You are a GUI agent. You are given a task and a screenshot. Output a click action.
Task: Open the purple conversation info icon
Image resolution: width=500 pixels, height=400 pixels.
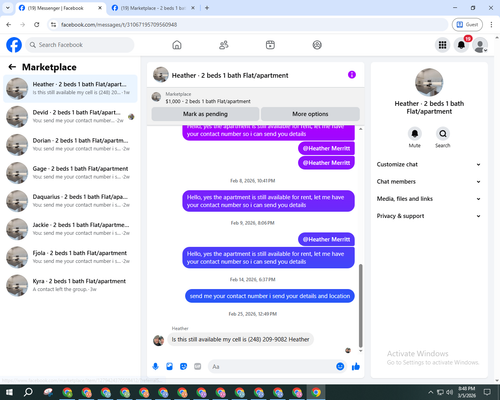(x=352, y=75)
